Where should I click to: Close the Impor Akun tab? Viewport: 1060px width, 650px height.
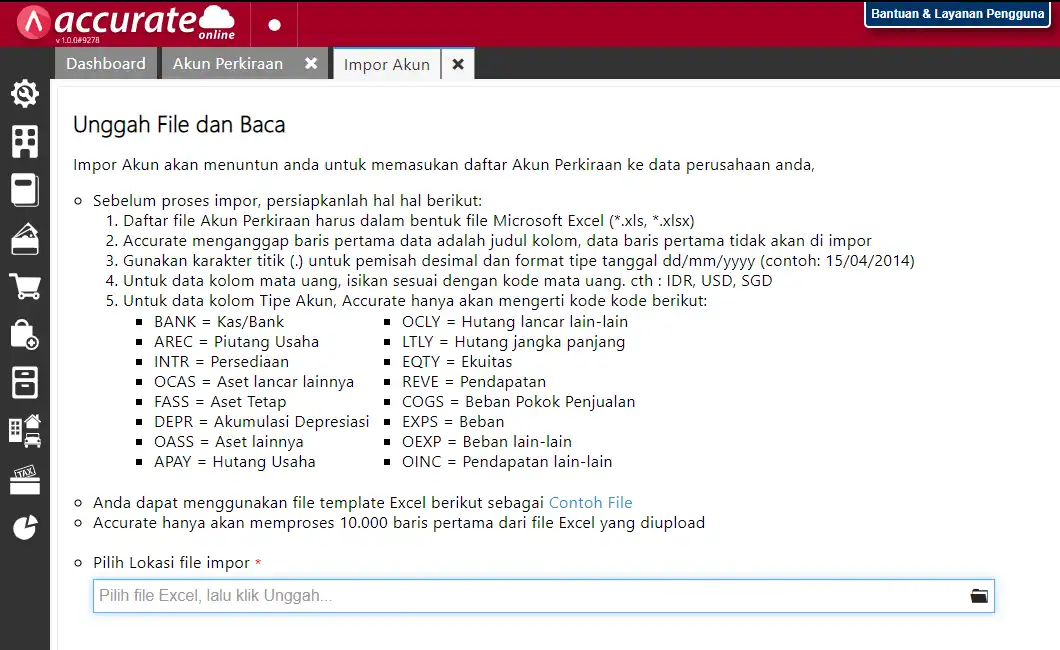pos(458,64)
